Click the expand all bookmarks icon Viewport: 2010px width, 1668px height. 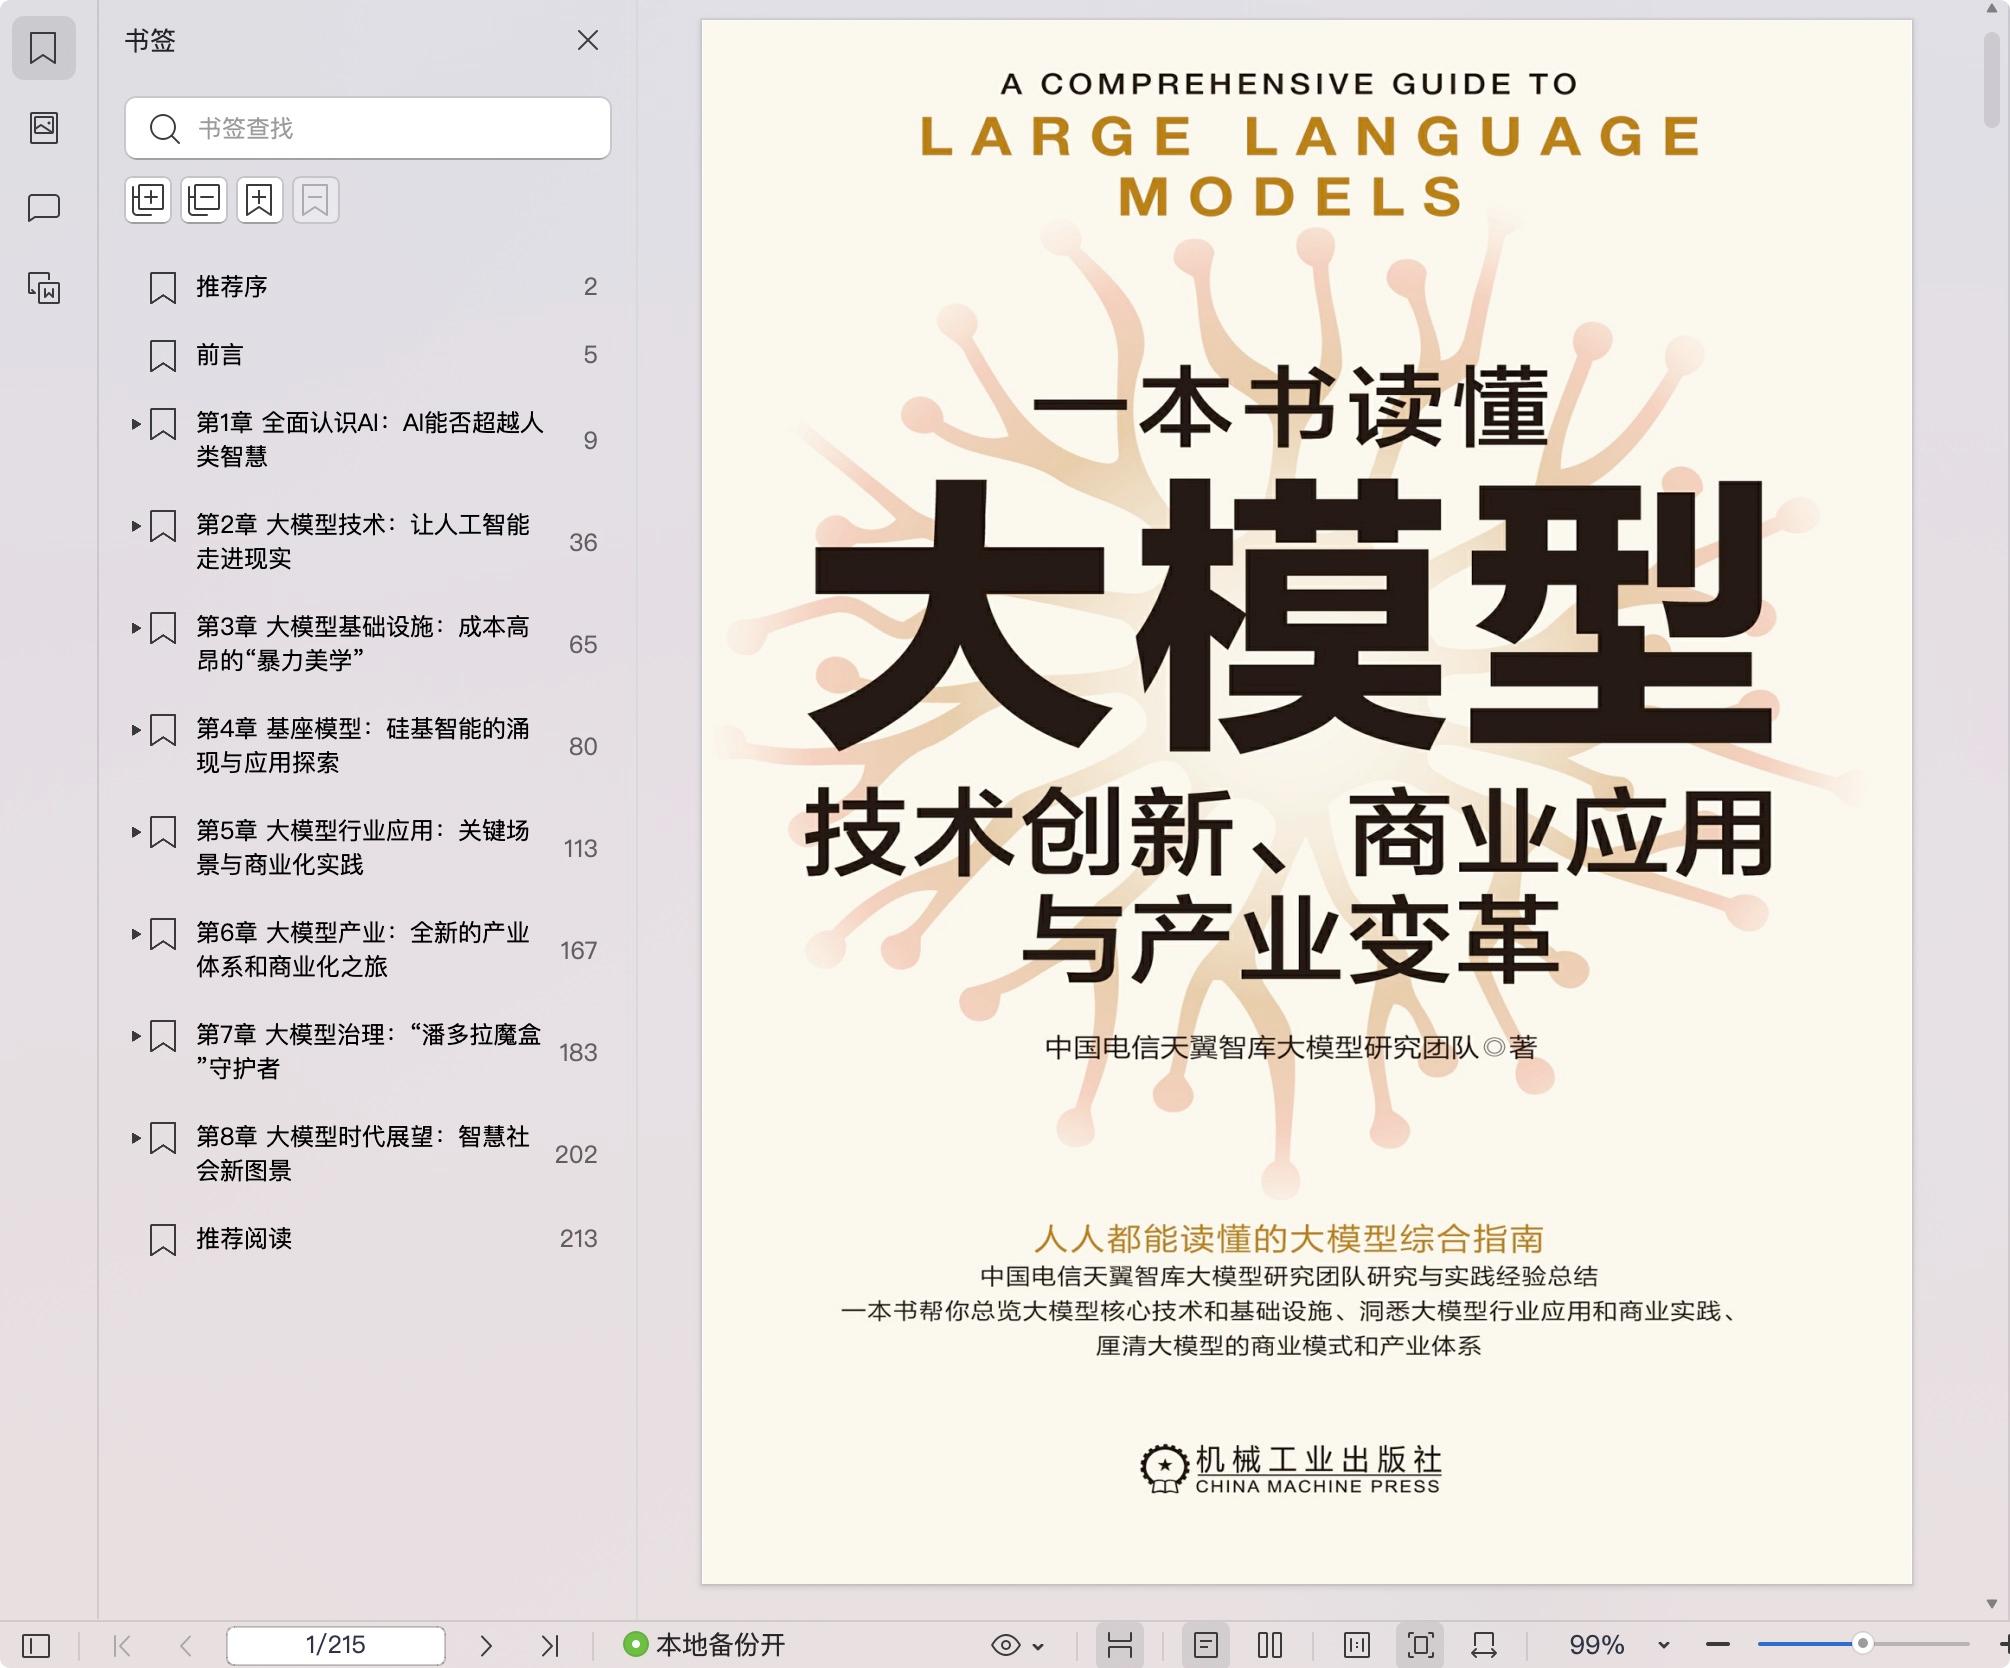point(148,200)
